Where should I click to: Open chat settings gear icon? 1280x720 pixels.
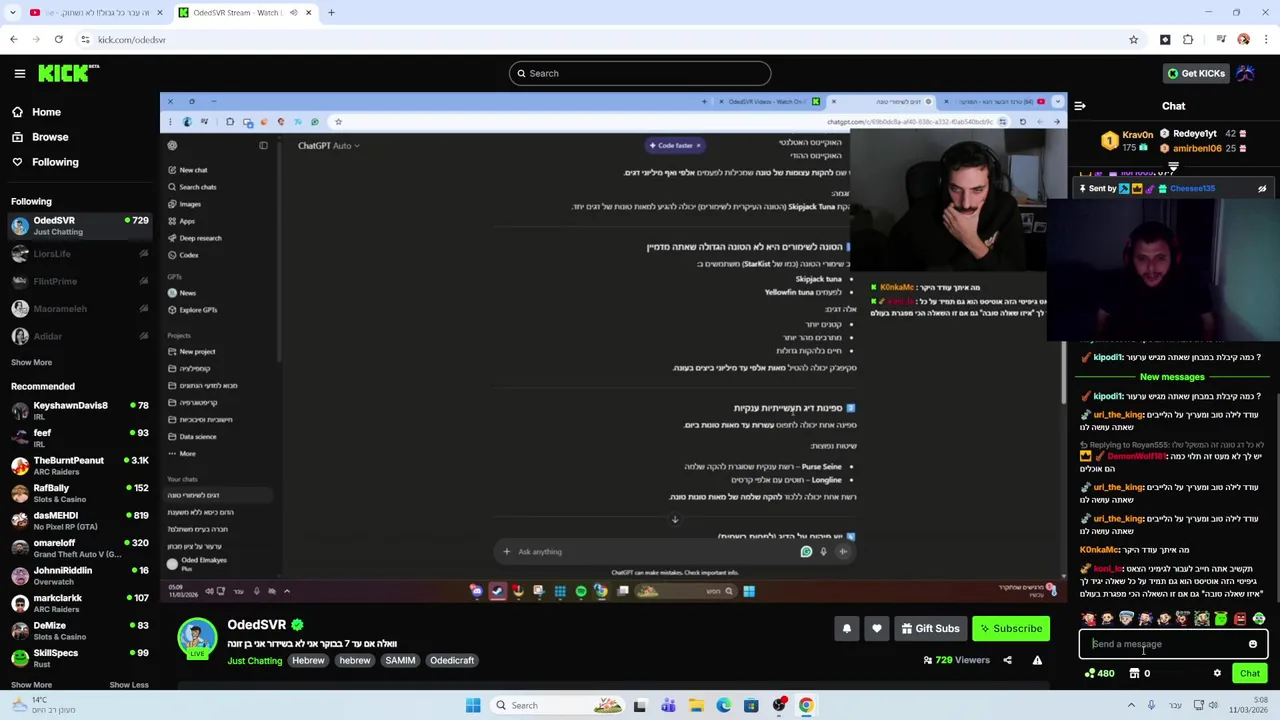(x=1217, y=673)
